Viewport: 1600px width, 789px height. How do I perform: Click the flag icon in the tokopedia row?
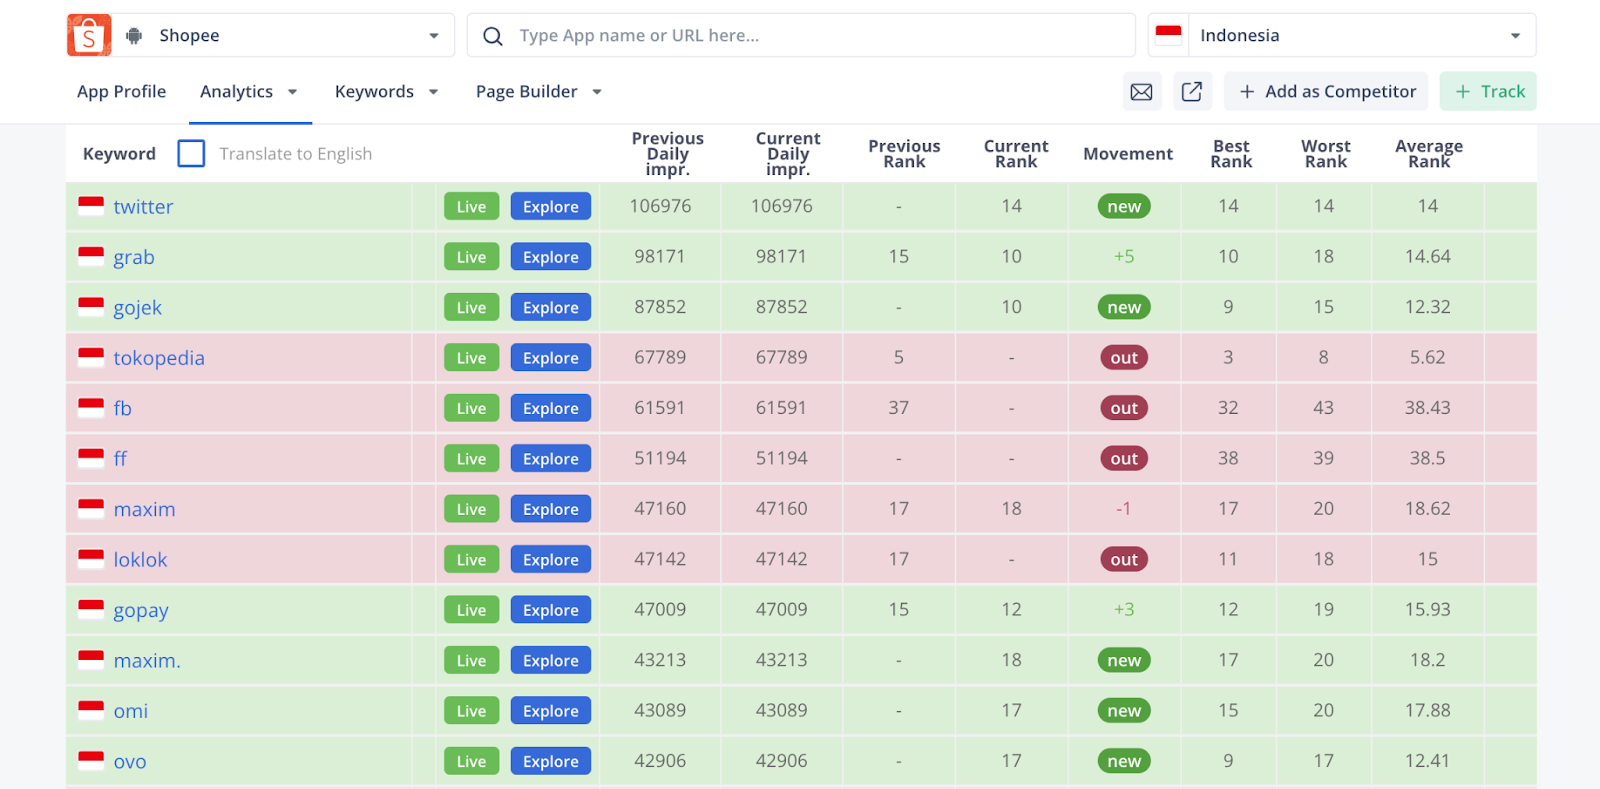(x=91, y=357)
